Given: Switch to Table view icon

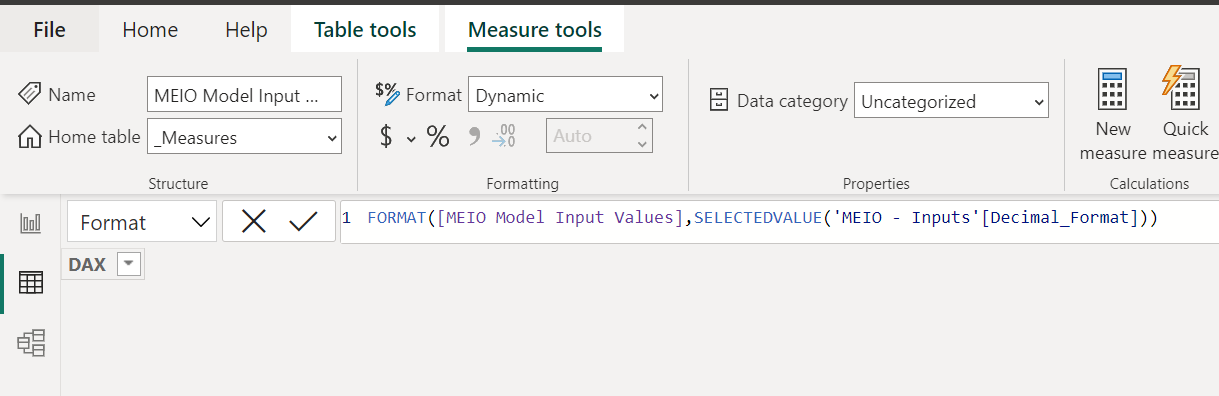Looking at the screenshot, I should 31,283.
